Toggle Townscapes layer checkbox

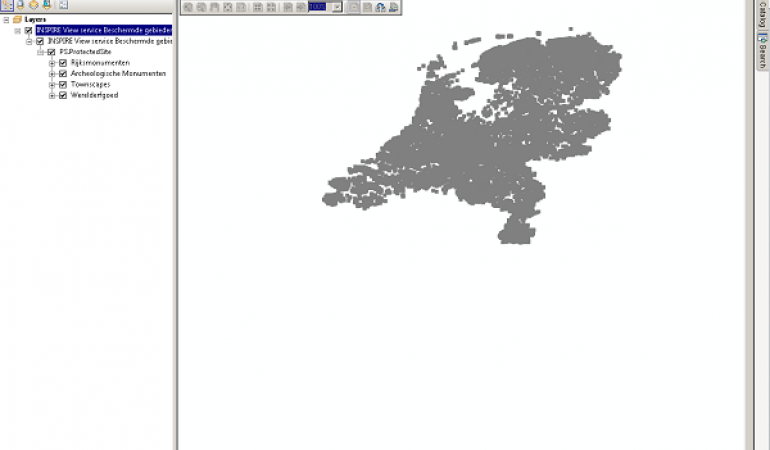pos(63,84)
